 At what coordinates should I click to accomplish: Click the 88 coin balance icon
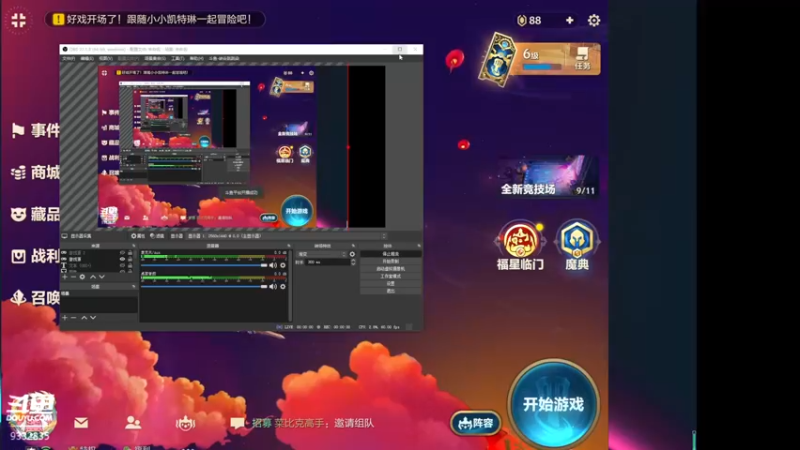(x=521, y=20)
